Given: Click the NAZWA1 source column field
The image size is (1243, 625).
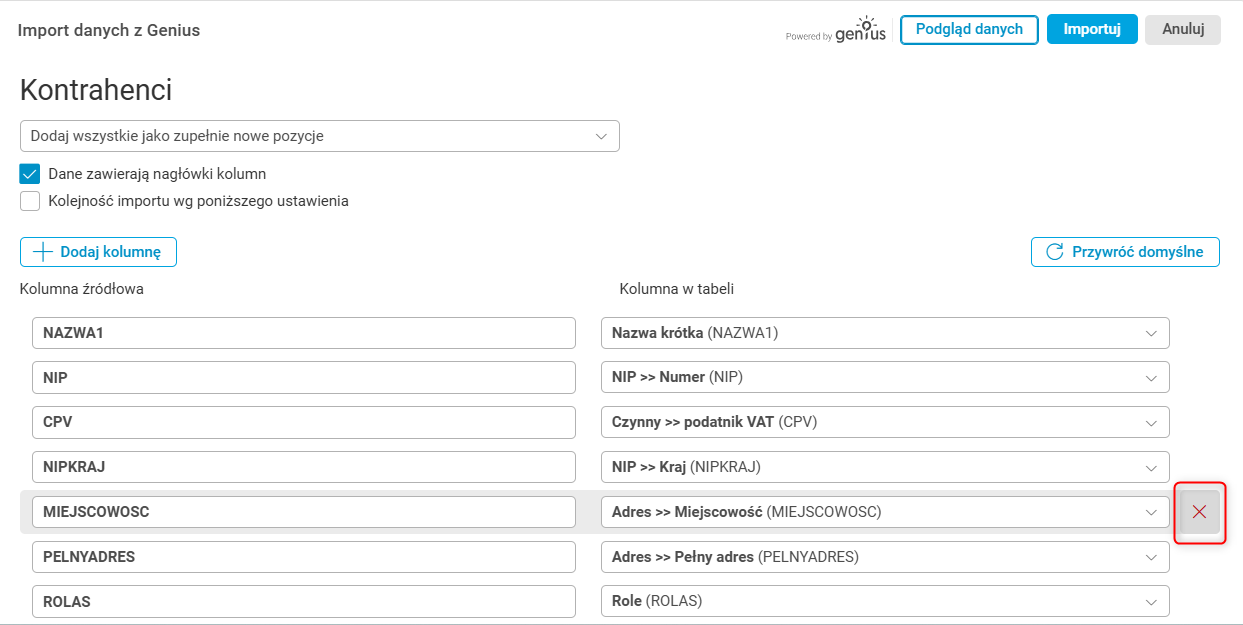Looking at the screenshot, I should pos(303,333).
